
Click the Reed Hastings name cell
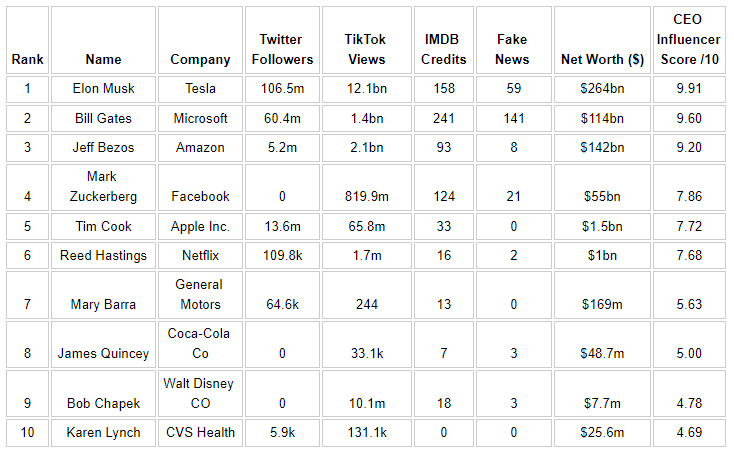pos(103,255)
